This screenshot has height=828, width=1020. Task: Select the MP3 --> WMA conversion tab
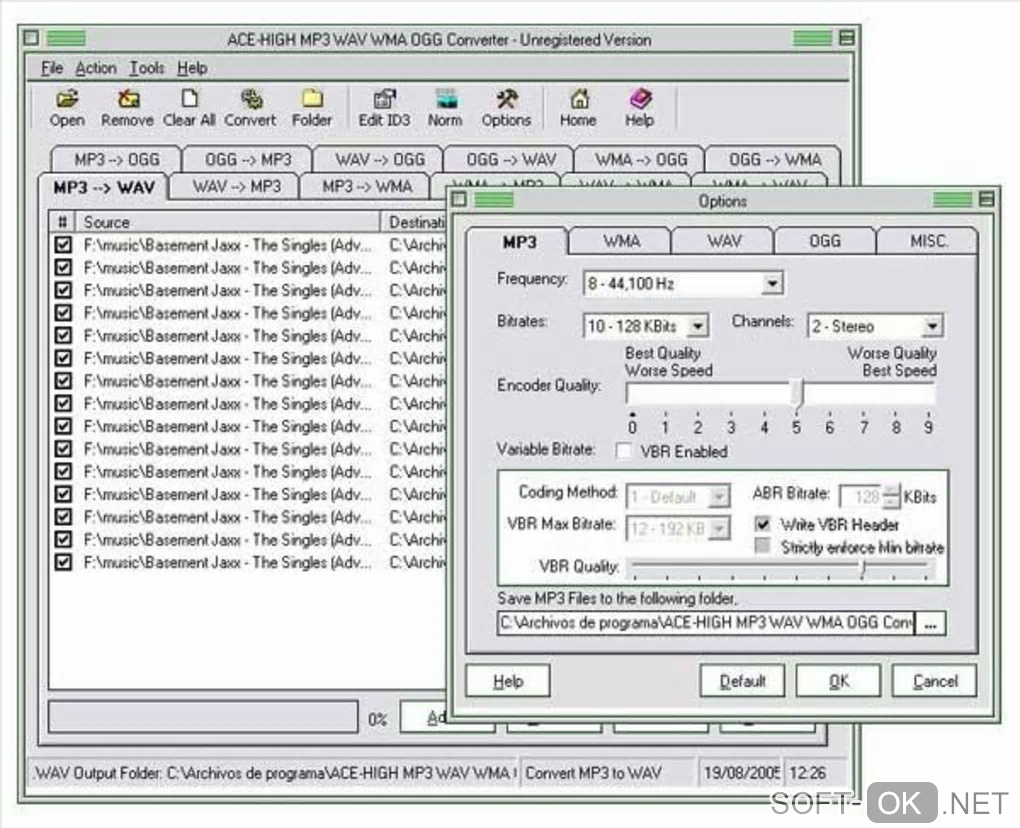(367, 187)
